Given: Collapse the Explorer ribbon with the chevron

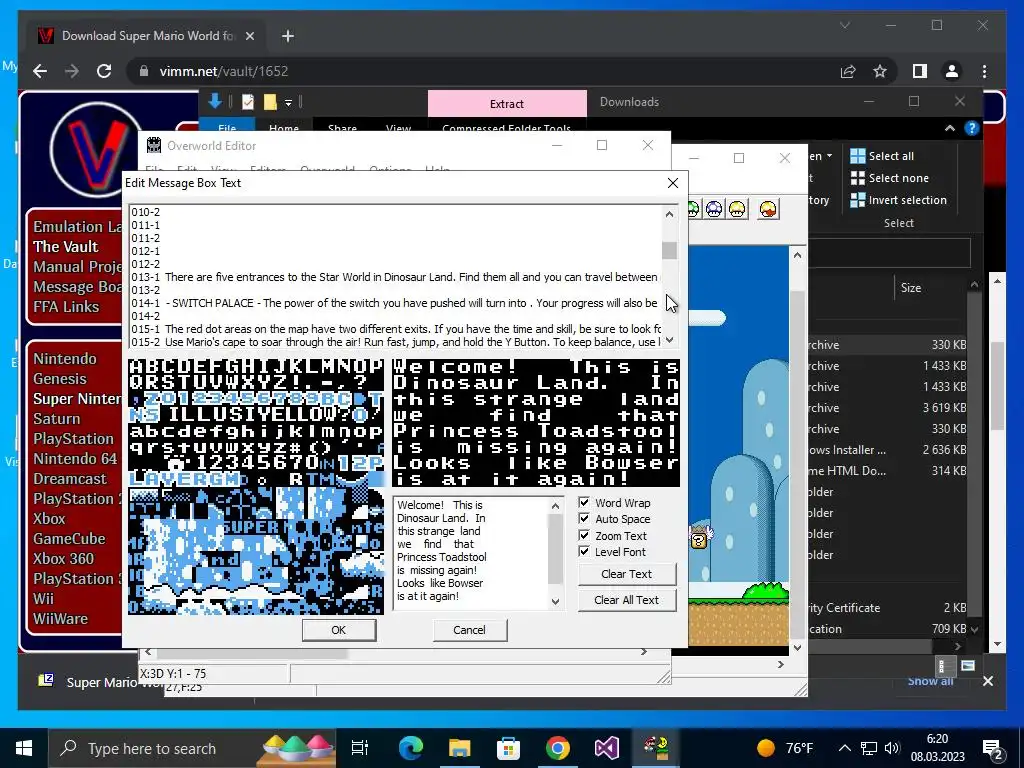Looking at the screenshot, I should click(x=950, y=129).
